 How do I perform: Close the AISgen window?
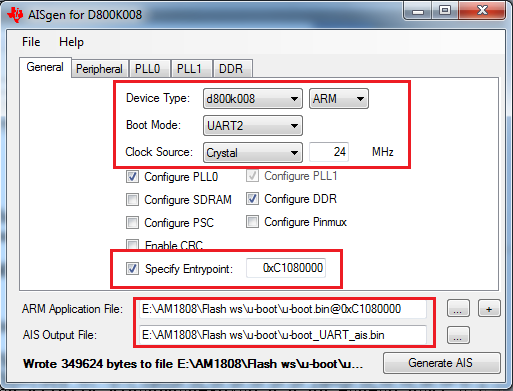(x=482, y=11)
